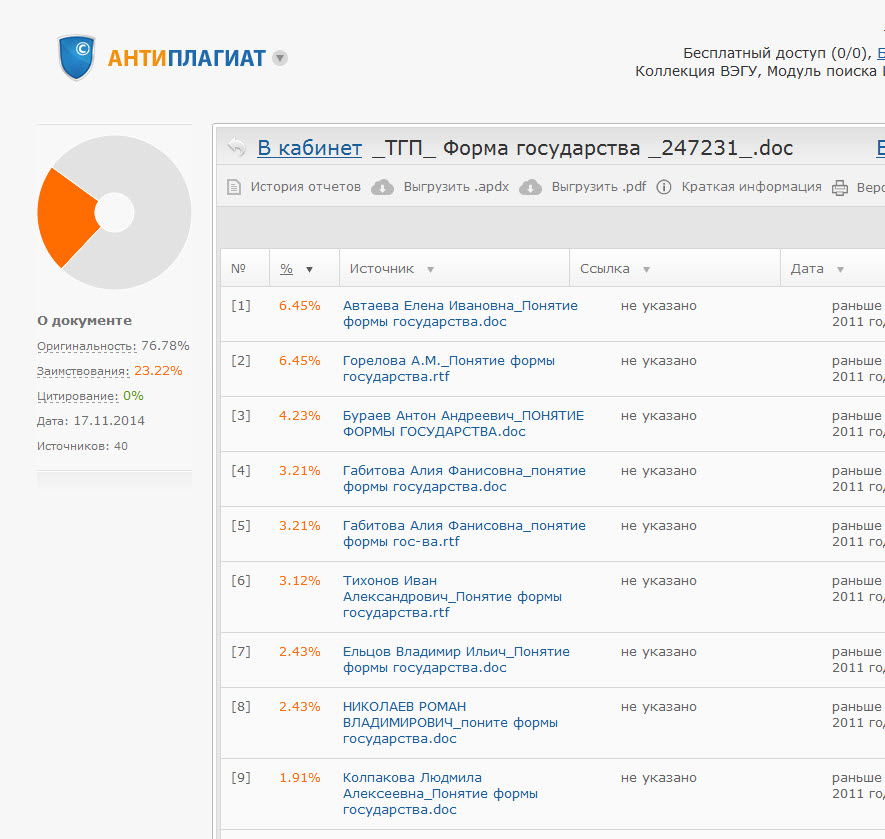Click the printer icon in the toolbar

click(x=840, y=187)
